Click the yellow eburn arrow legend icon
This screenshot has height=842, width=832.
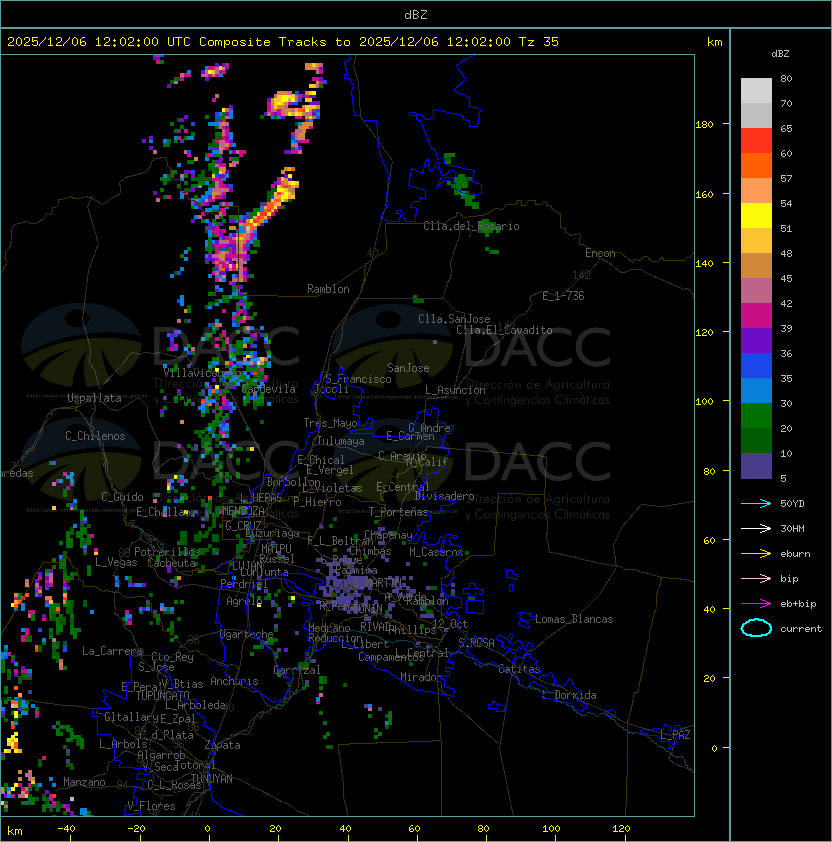pyautogui.click(x=756, y=554)
